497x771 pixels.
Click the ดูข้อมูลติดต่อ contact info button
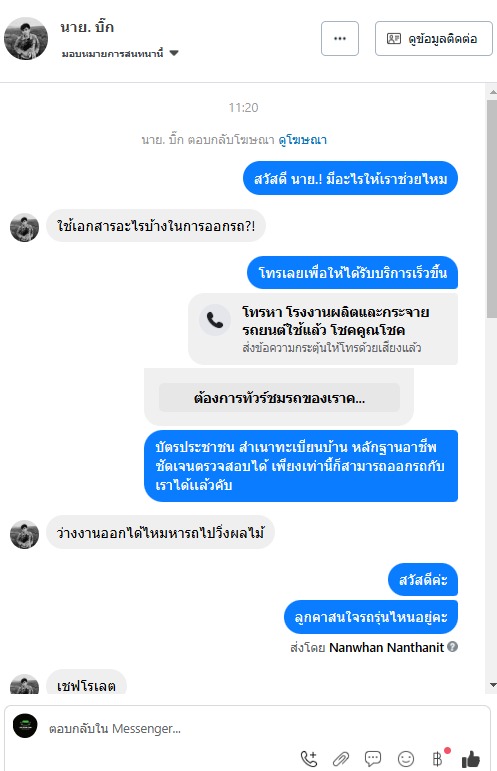tap(434, 38)
